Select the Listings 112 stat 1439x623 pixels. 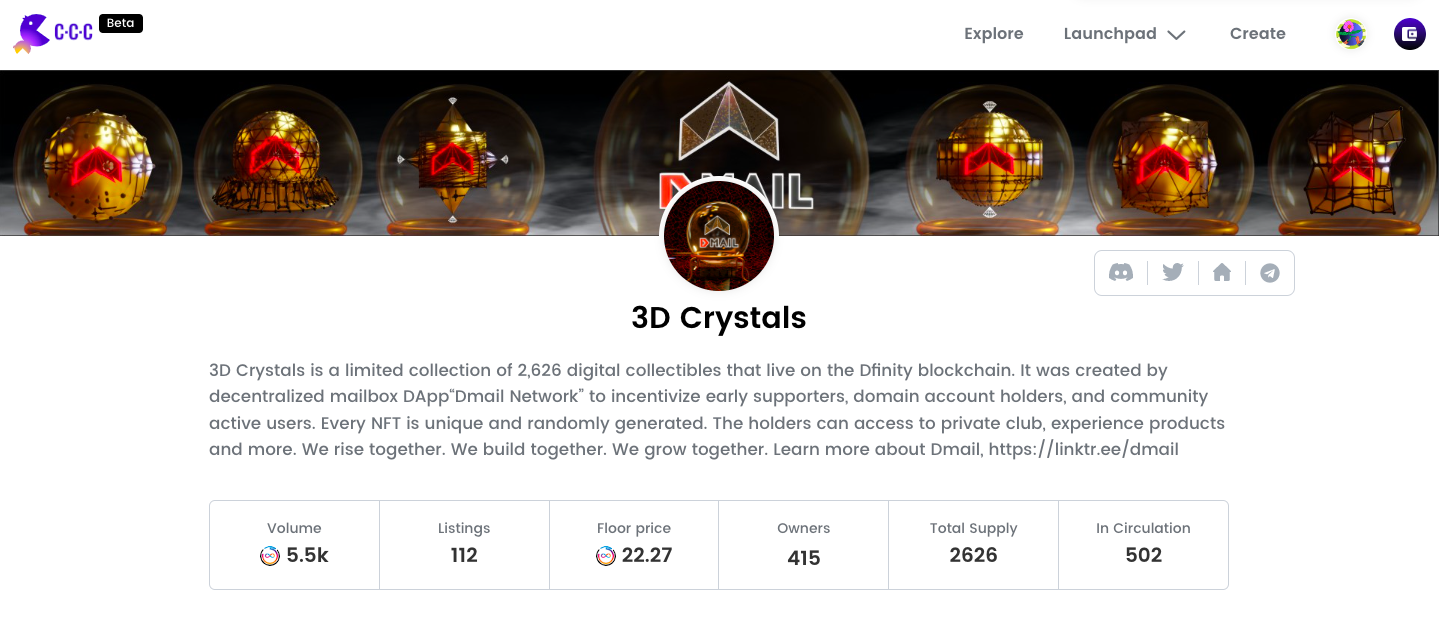(464, 545)
